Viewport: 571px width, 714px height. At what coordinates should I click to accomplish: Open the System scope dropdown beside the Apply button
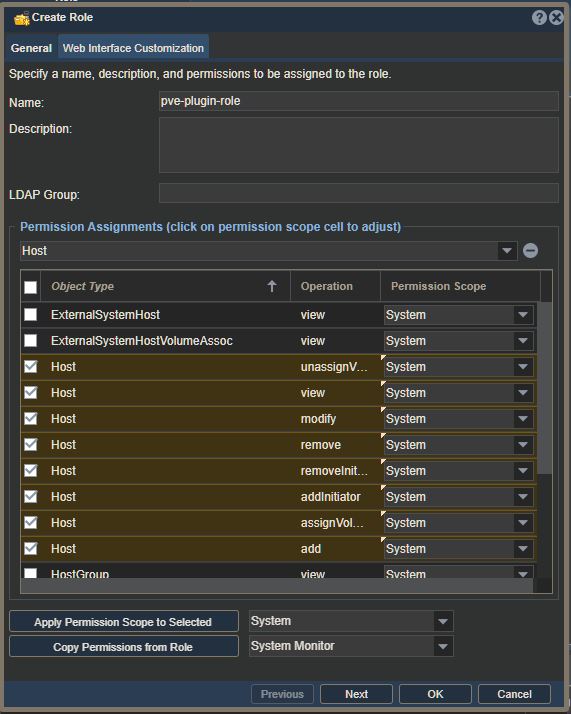click(443, 621)
